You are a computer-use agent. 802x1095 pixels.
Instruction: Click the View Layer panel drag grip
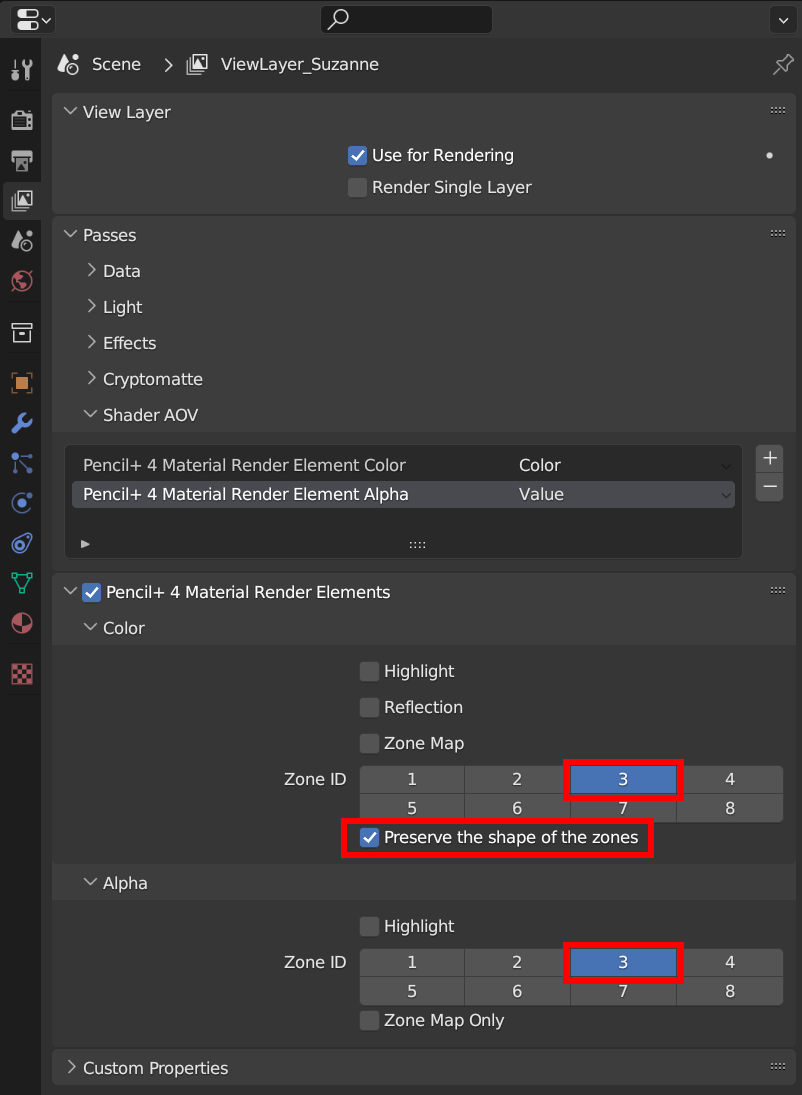778,110
